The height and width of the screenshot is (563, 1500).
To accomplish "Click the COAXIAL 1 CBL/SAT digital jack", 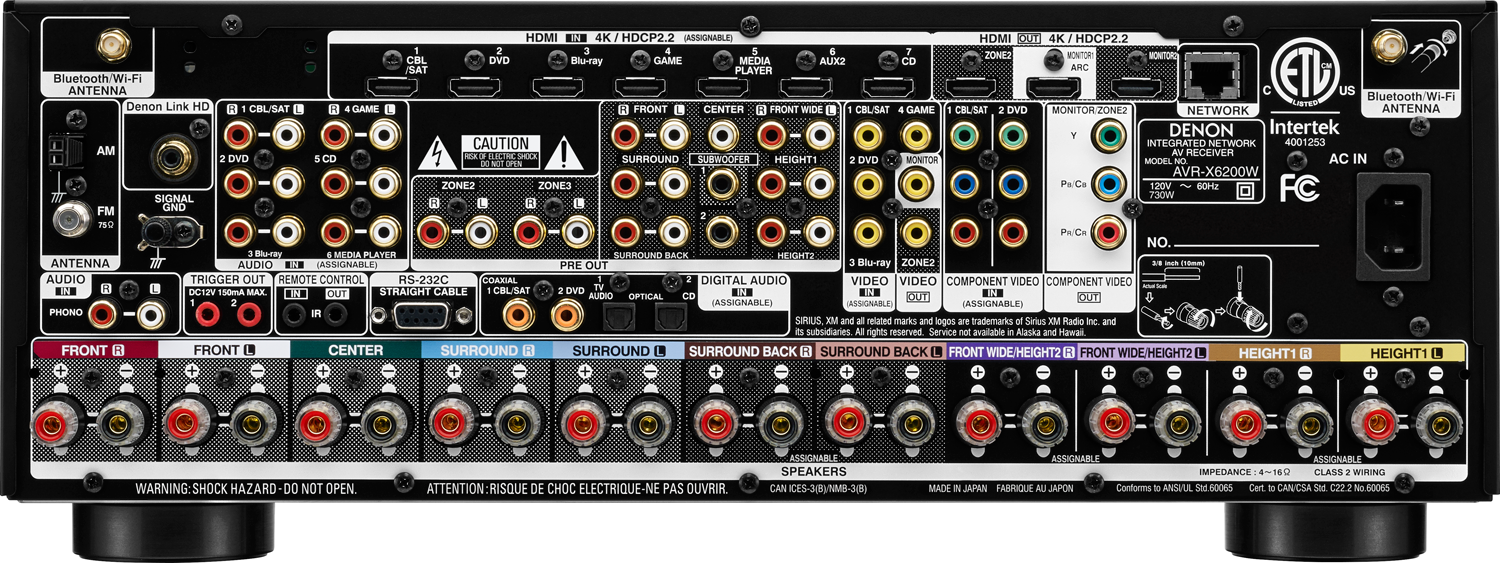I will click(x=517, y=317).
